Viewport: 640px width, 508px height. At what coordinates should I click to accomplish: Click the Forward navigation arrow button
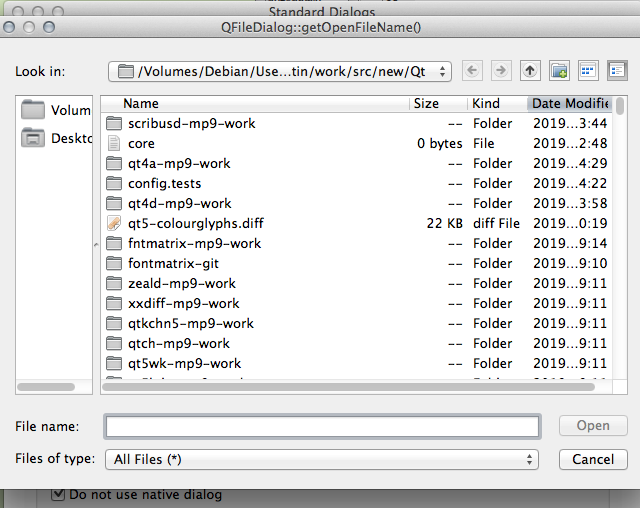pos(501,71)
